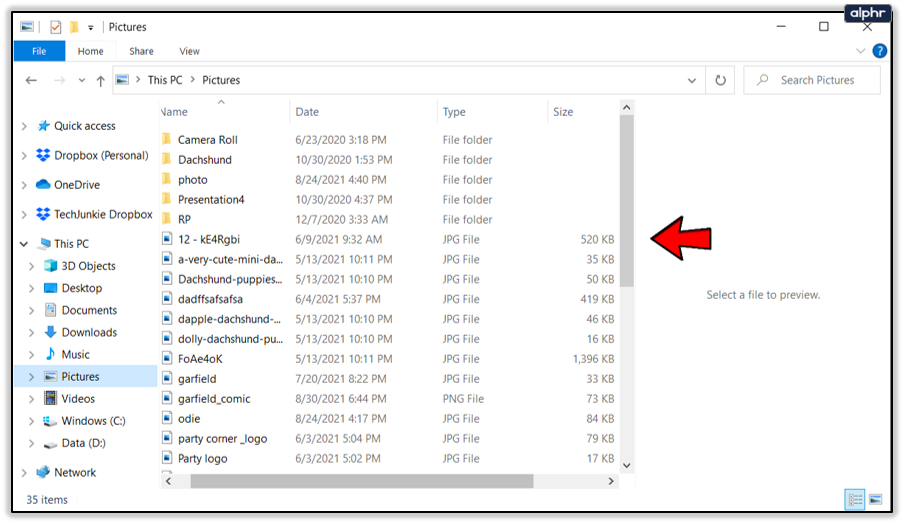Screen dimensions: 904x524
Task: Switch to Details view icon
Action: coord(854,500)
